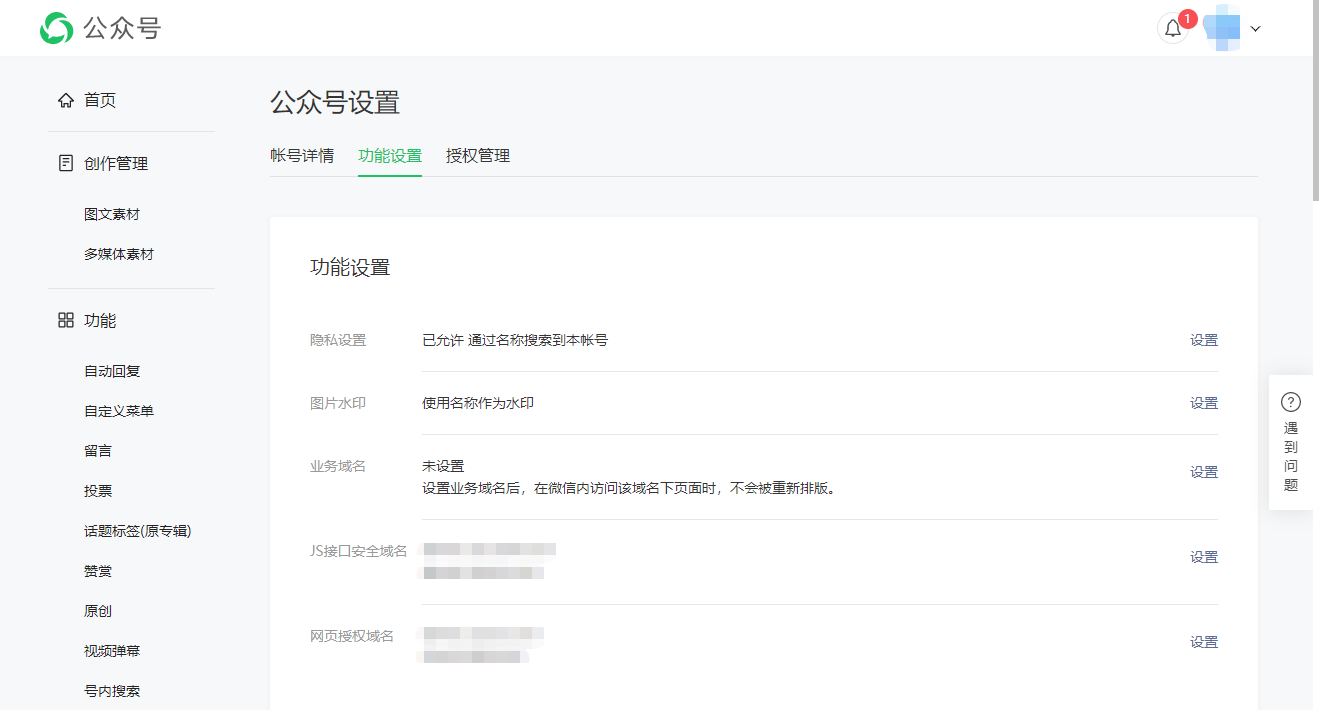The height and width of the screenshot is (710, 1319).
Task: Click the home icon beside 首页
Action: pyautogui.click(x=66, y=100)
